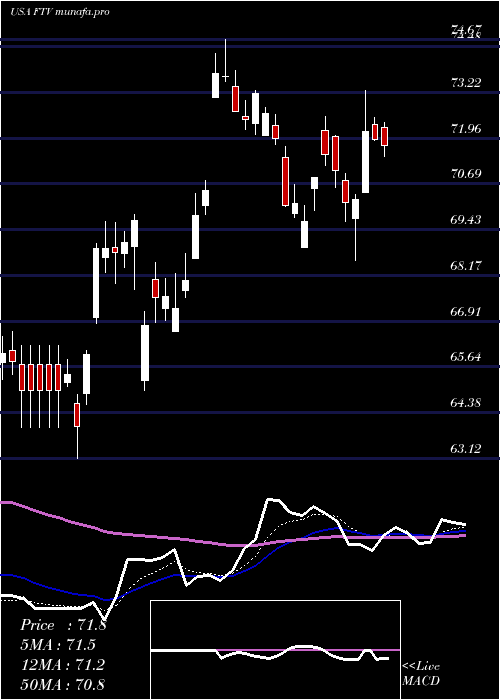Click the 'Price : 71.8' readout
Viewport: 500px width, 700px height.
pyautogui.click(x=63, y=625)
